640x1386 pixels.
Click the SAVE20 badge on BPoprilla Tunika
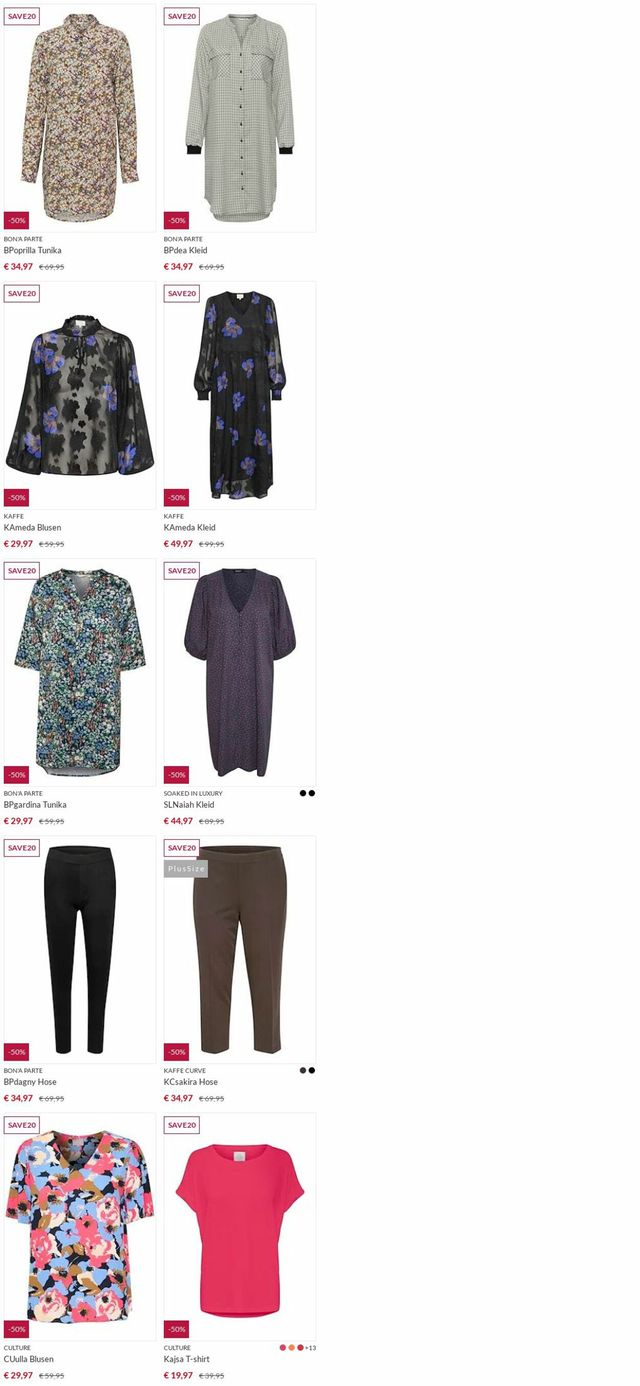(x=22, y=16)
